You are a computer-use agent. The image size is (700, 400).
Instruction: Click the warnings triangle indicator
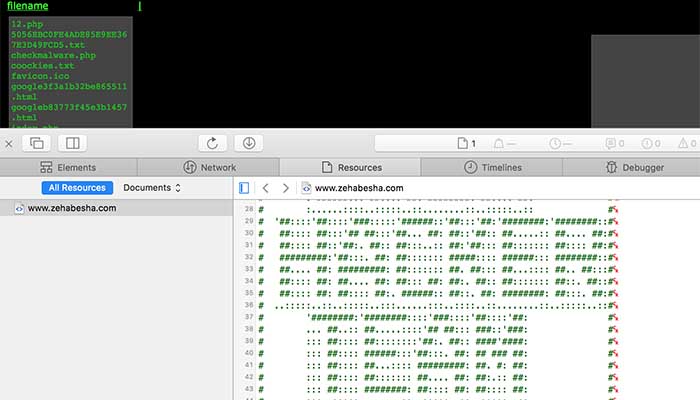point(687,143)
